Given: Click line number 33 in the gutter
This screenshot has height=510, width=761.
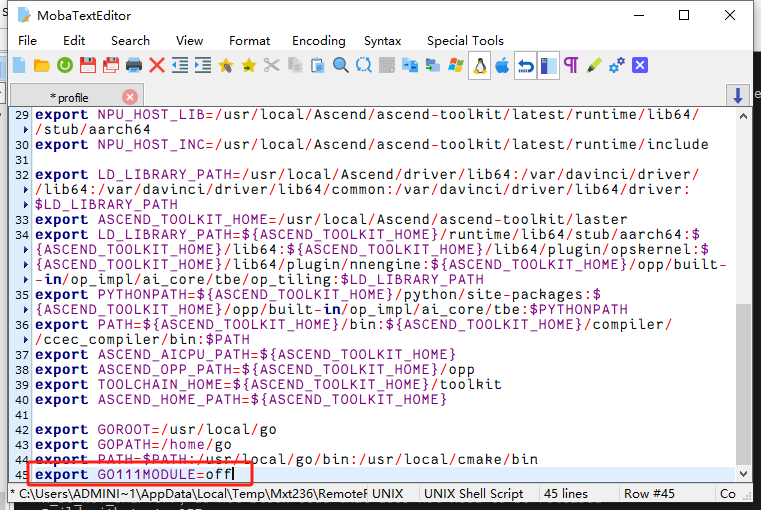Looking at the screenshot, I should tap(22, 220).
